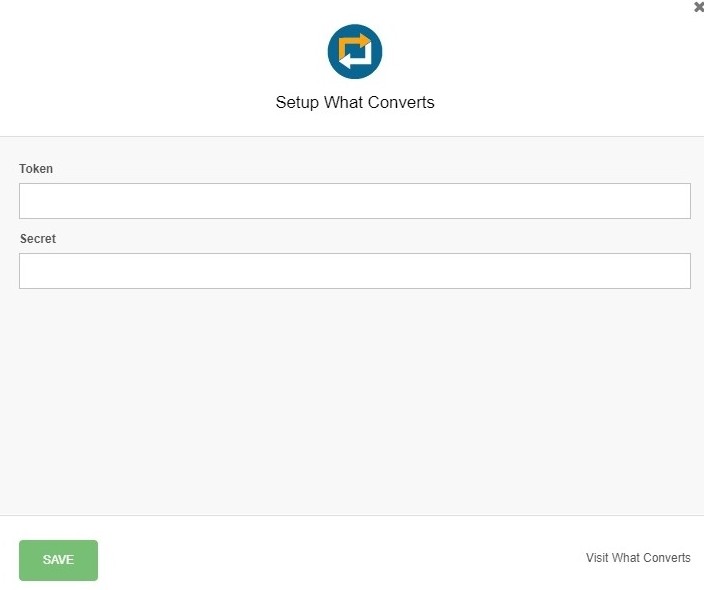The height and width of the screenshot is (590, 704).
Task: Place cursor in the Token box
Action: pos(355,201)
